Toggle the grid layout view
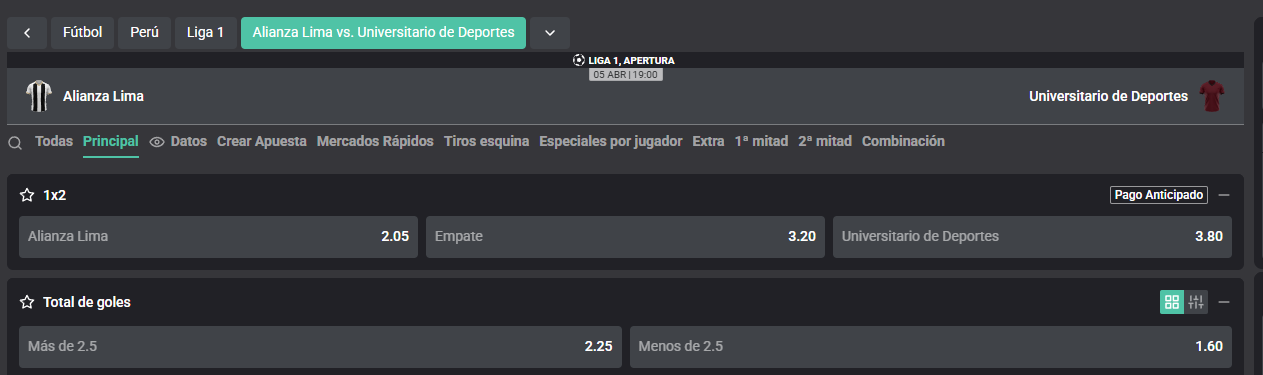The height and width of the screenshot is (375, 1263). (1172, 302)
